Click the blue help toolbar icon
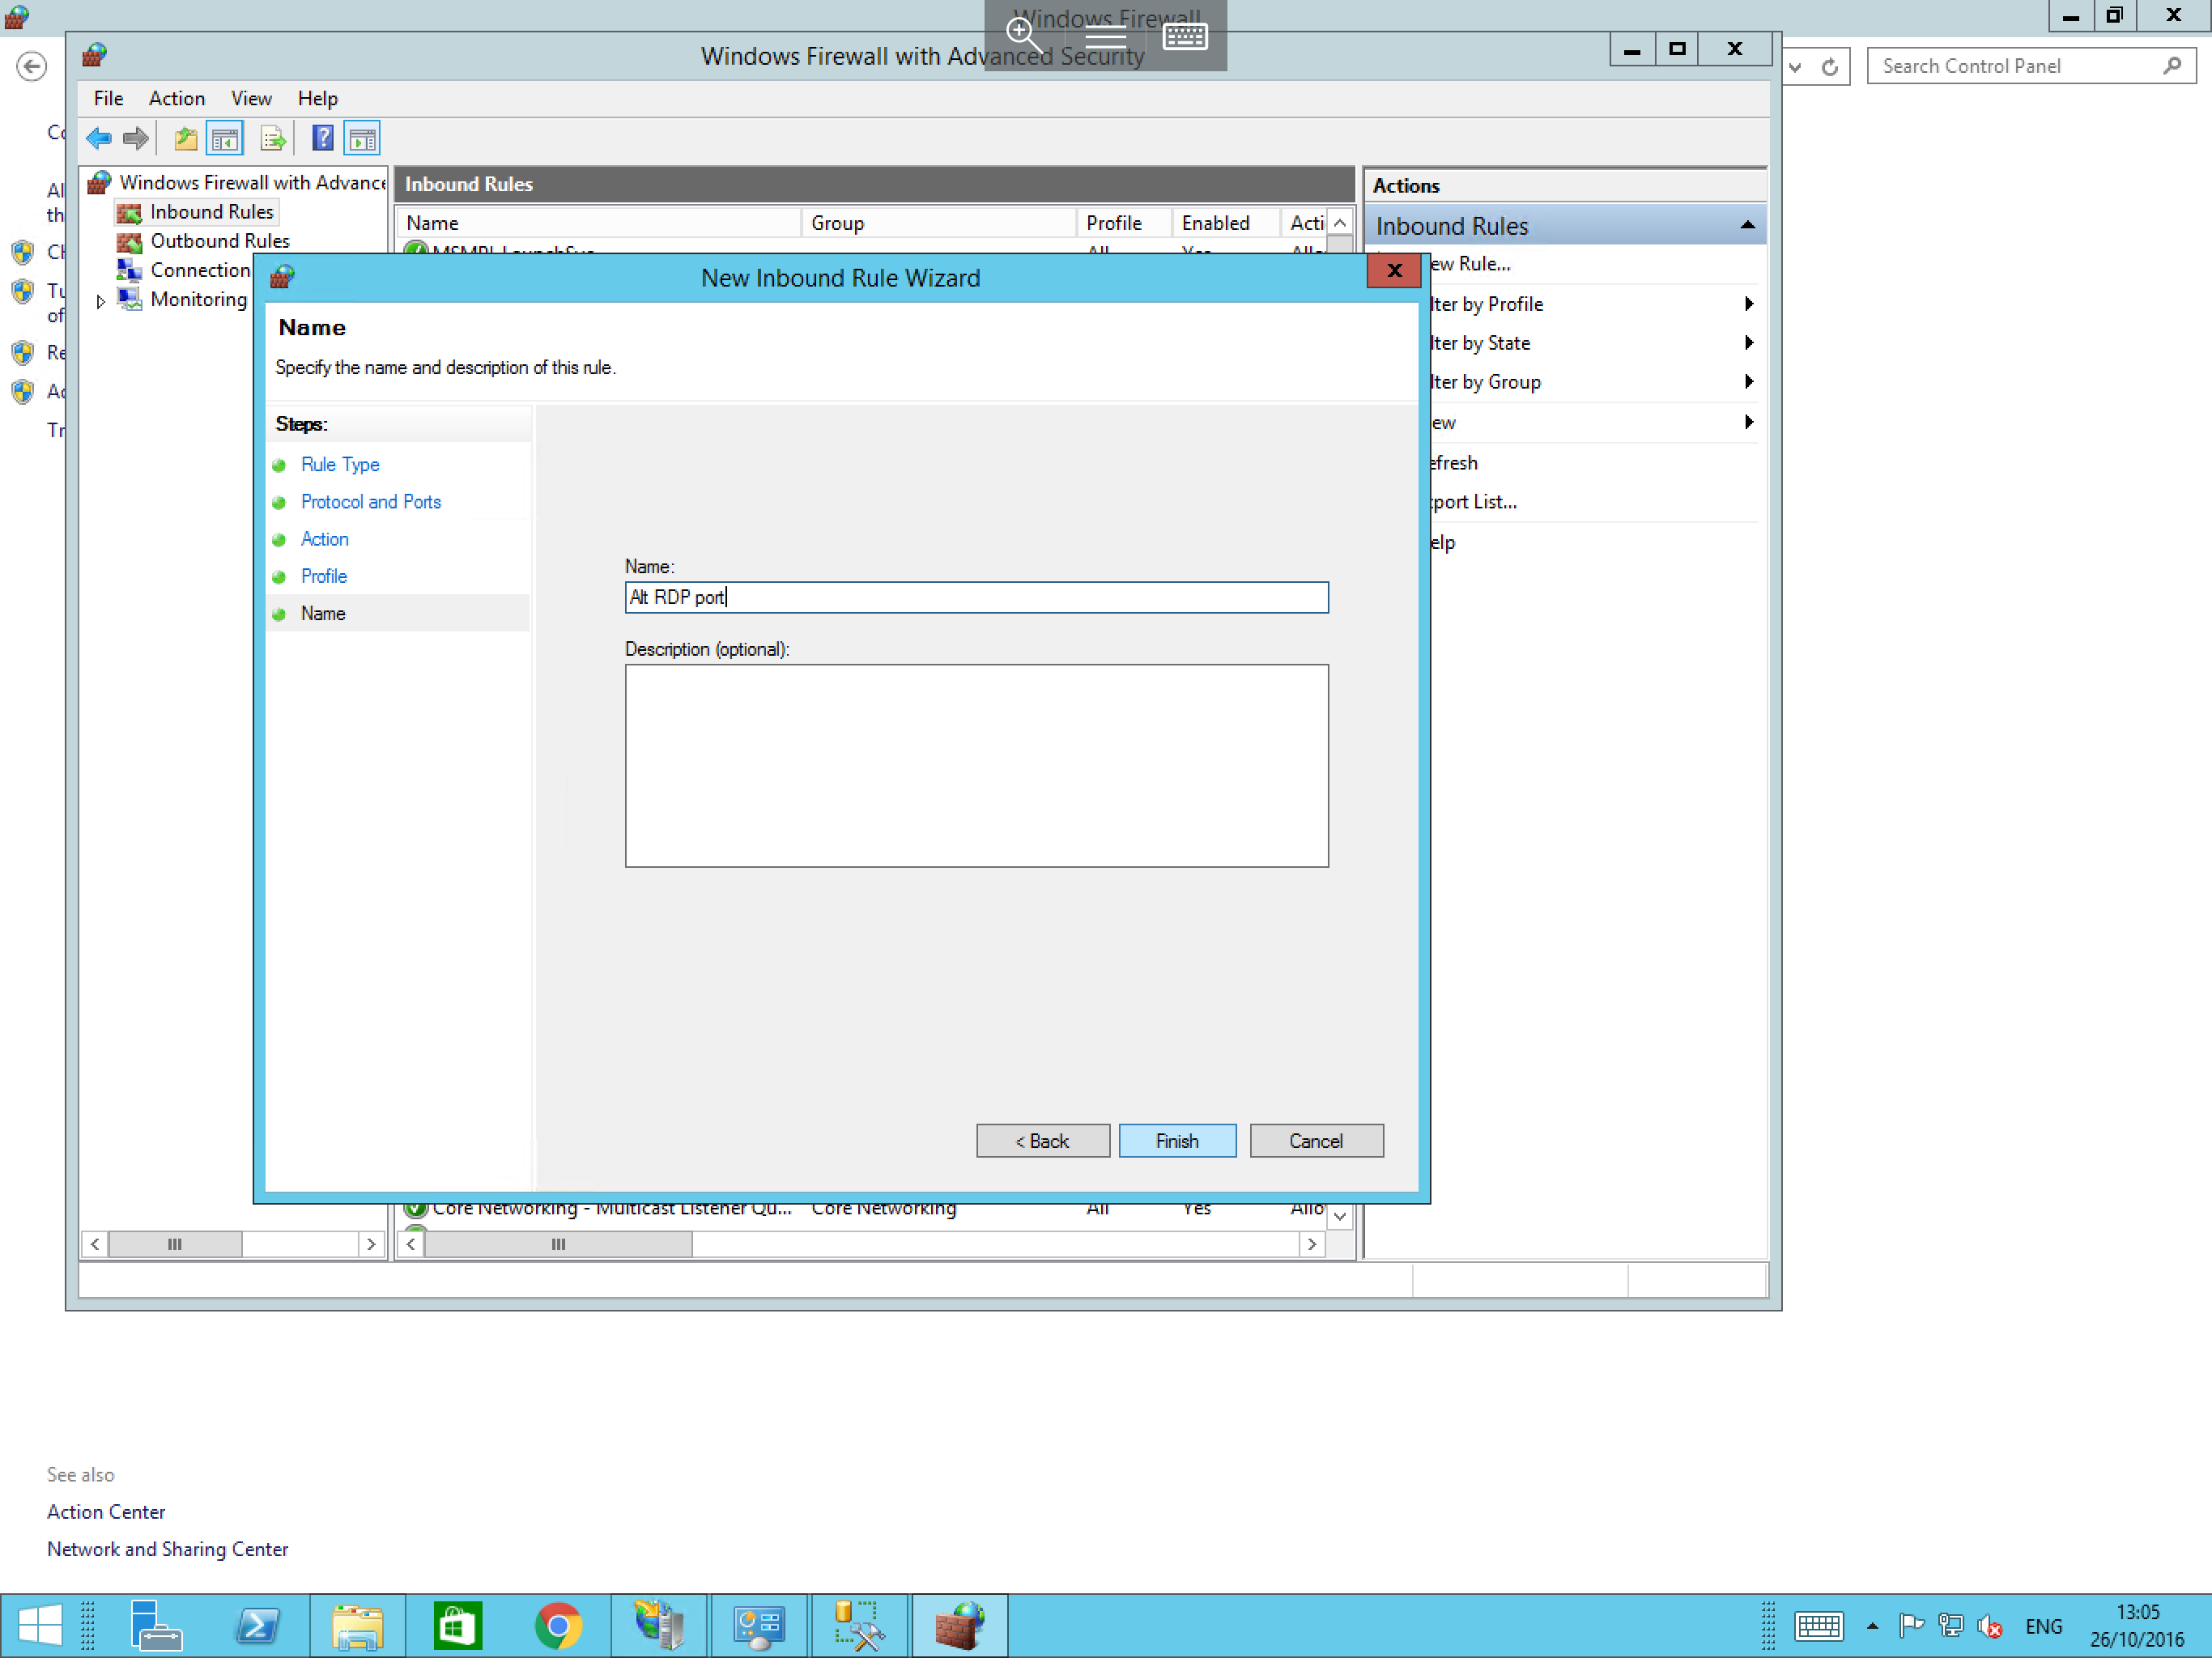This screenshot has width=2212, height=1658. (x=323, y=138)
